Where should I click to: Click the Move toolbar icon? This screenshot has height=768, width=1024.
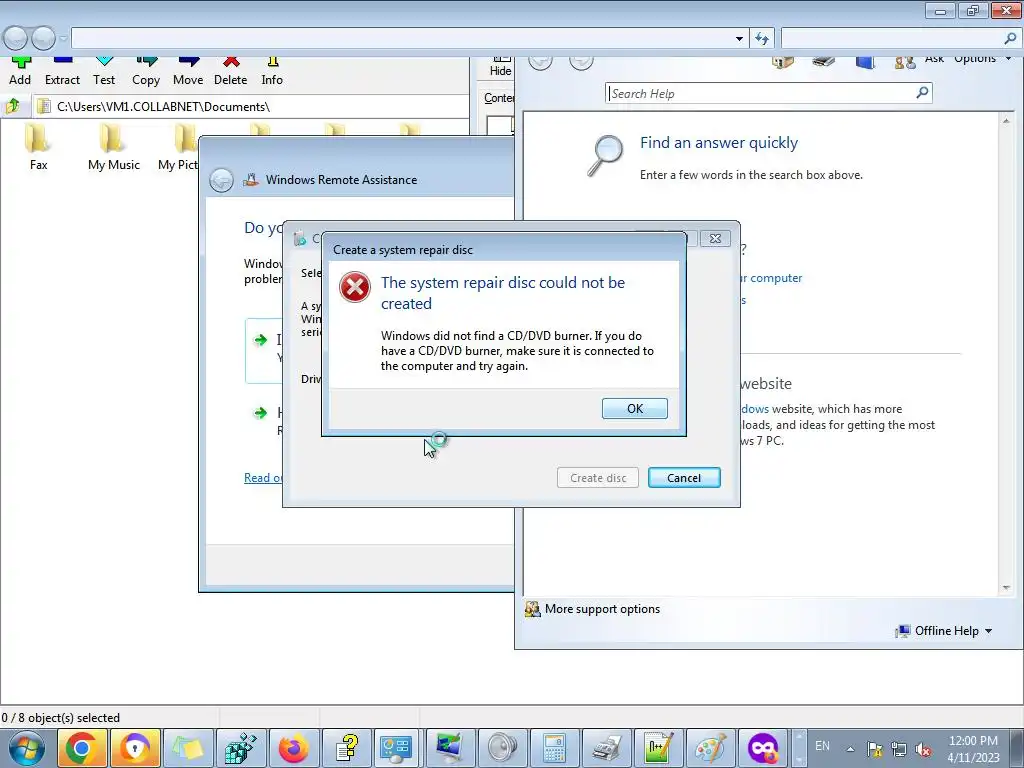click(x=188, y=71)
